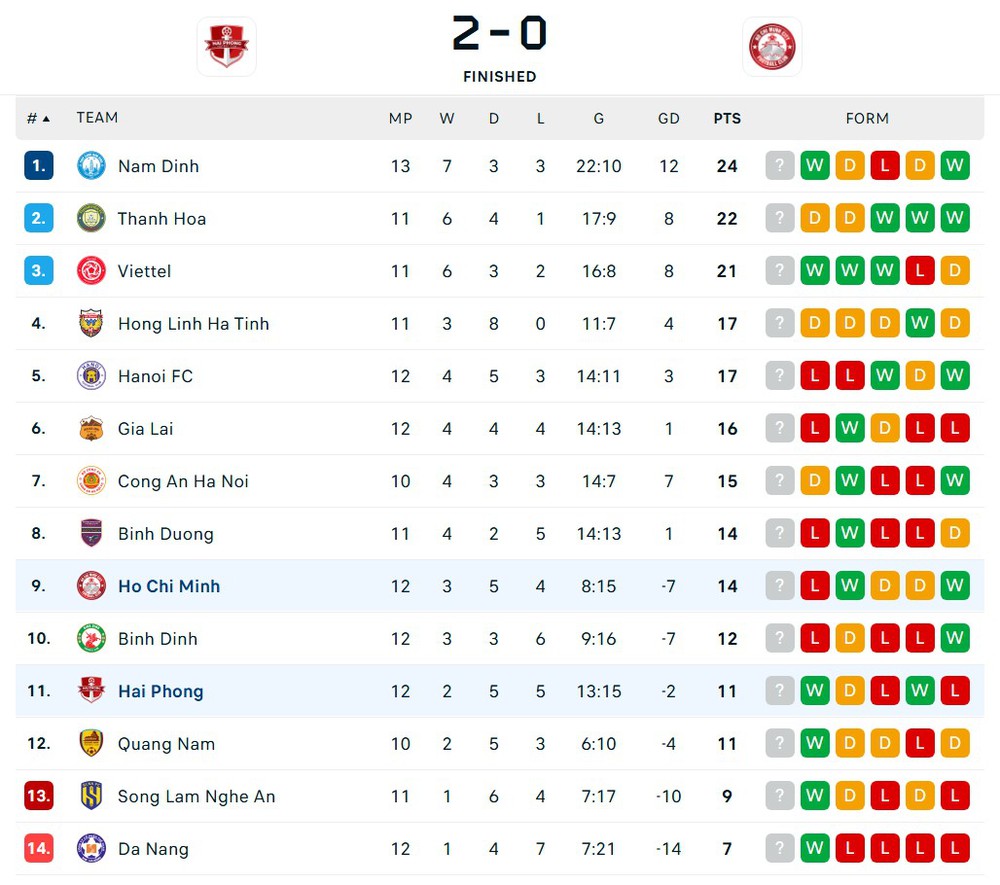Click Gia Lai's upcoming match question mark badge
This screenshot has width=1000, height=885.
click(780, 429)
